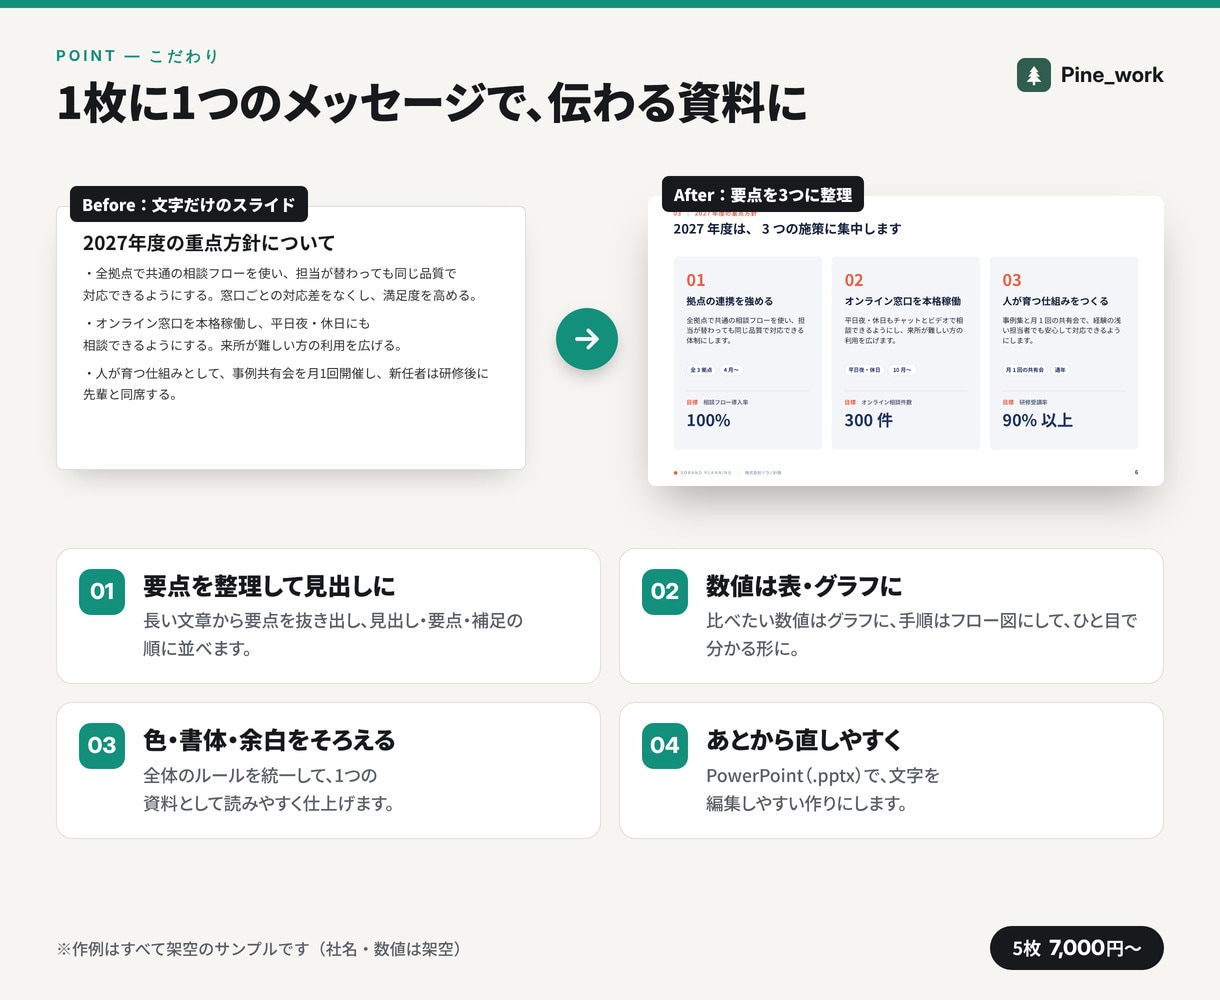
Task: Click 人が育つ仕組みをつくる card title
Action: [1055, 301]
